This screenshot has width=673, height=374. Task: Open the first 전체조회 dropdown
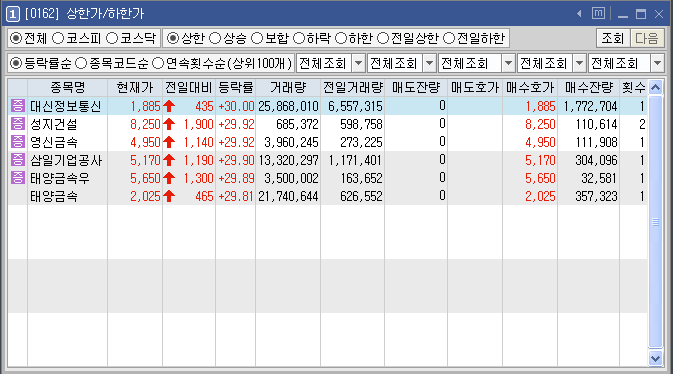coord(358,64)
